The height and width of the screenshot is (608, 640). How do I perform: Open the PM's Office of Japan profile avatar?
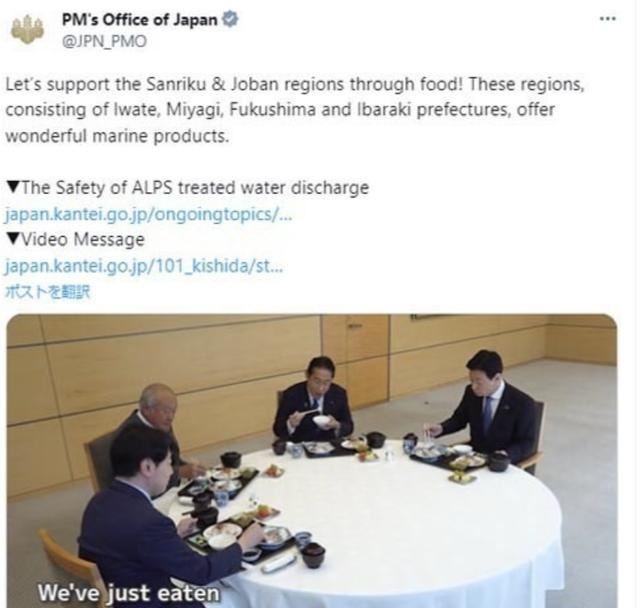point(28,29)
